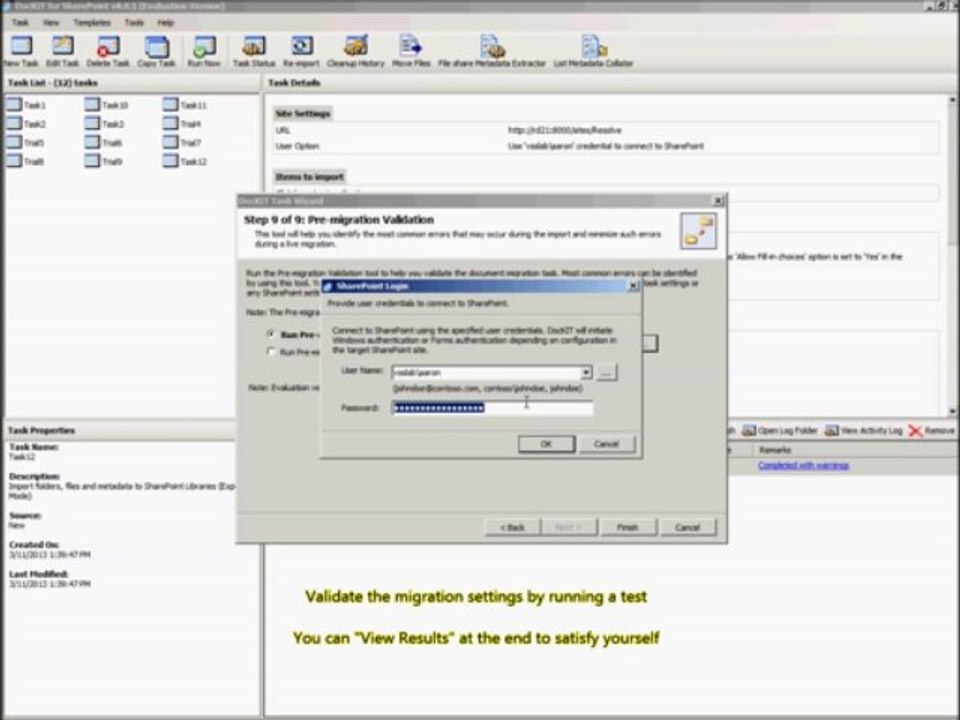Click the Site Settings section header
Screen dimensions: 960x720
coord(302,113)
